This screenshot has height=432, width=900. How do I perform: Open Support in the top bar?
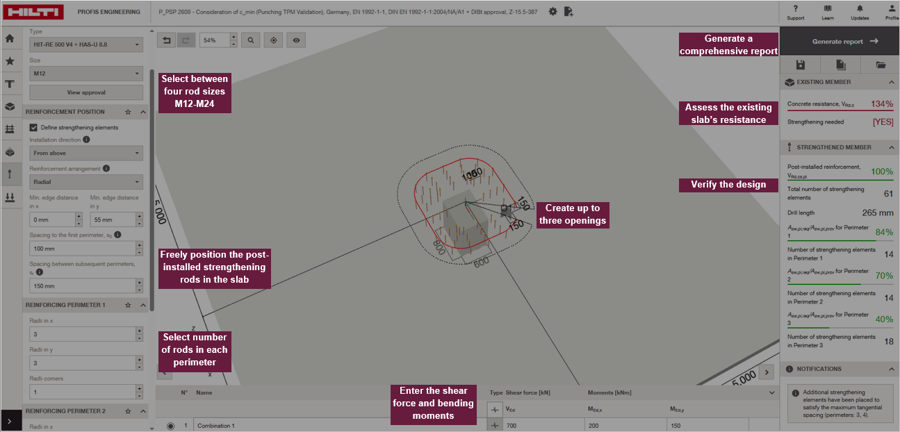coord(796,12)
